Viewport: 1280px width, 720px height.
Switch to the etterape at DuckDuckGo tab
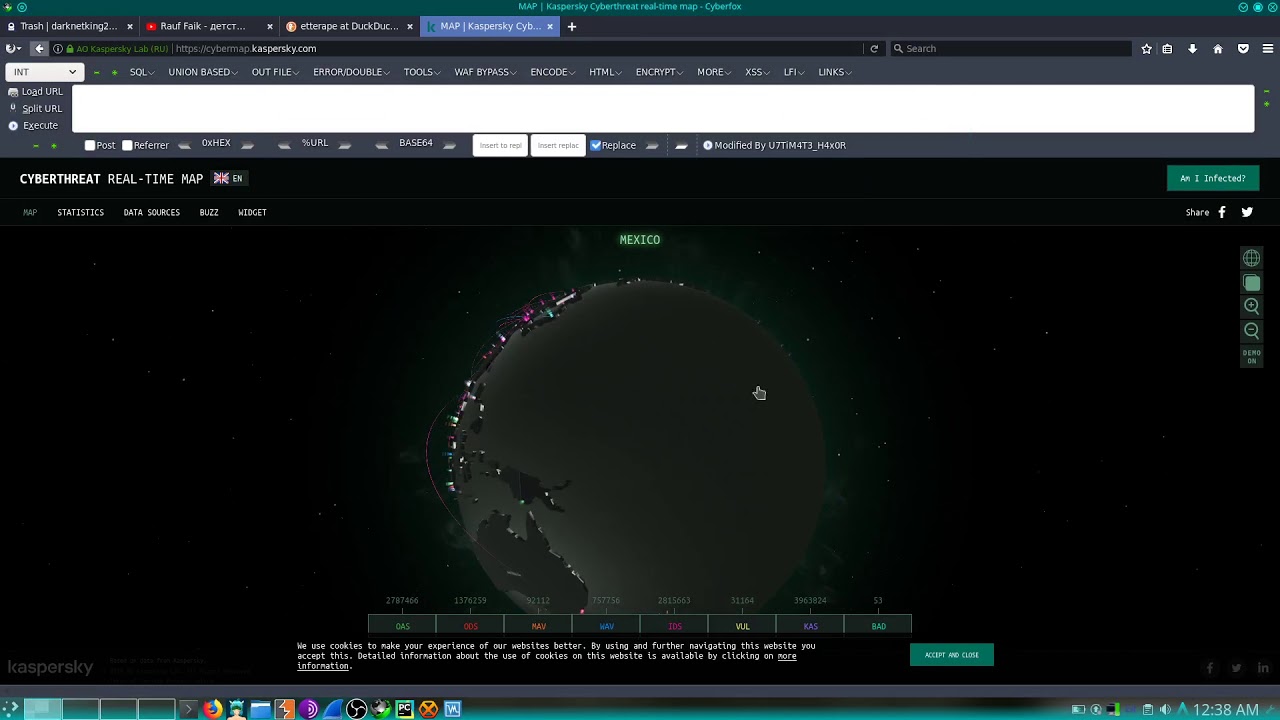[347, 26]
